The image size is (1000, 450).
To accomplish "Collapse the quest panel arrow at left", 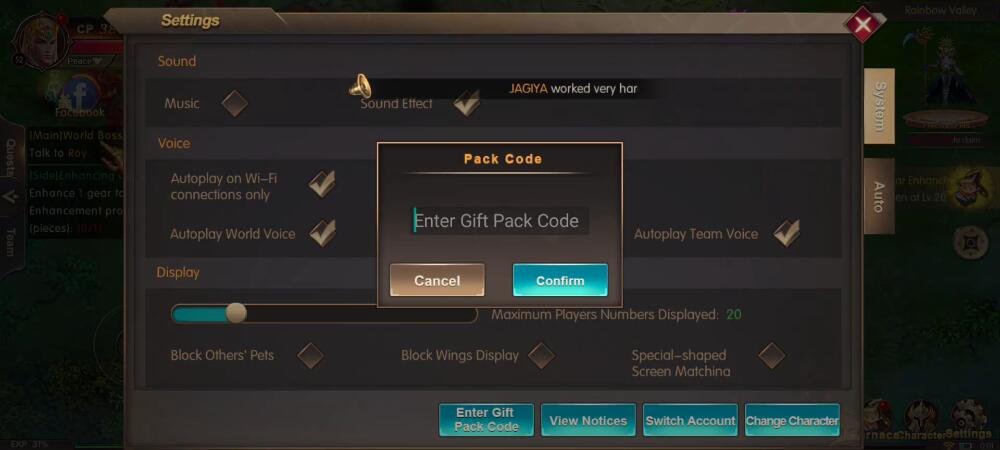I will coord(10,198).
